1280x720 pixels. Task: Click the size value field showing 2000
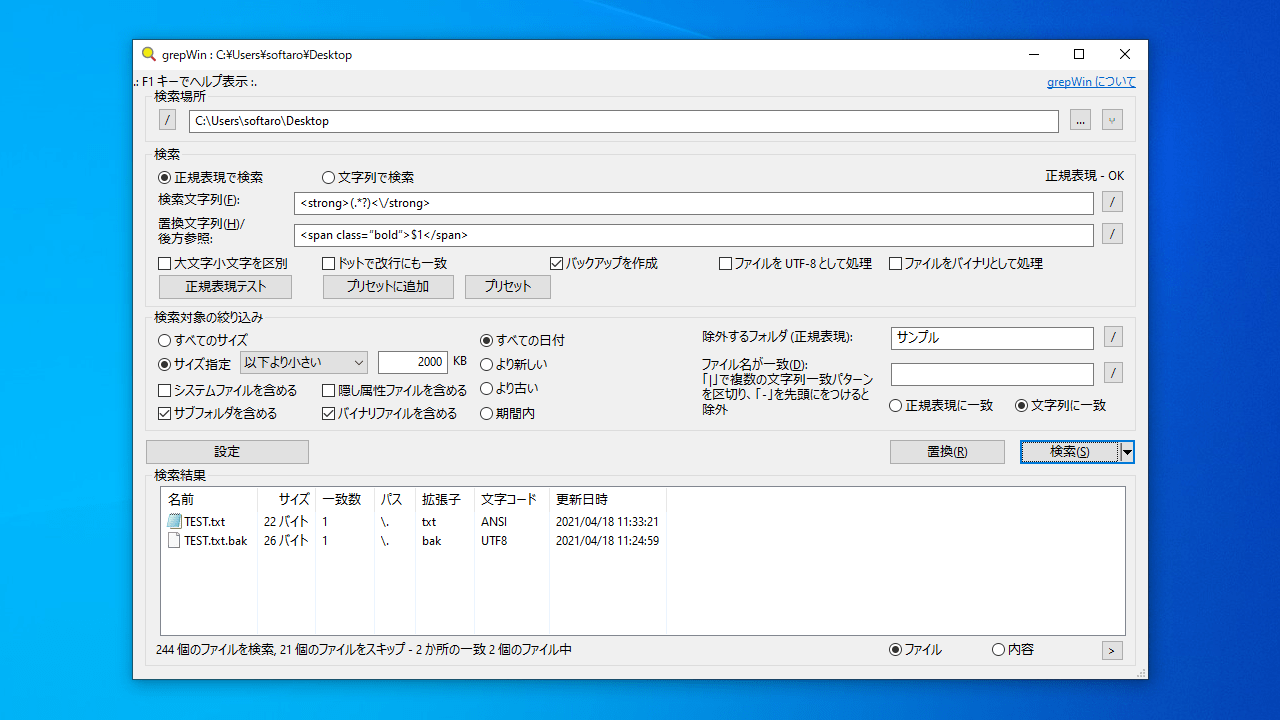click(412, 363)
